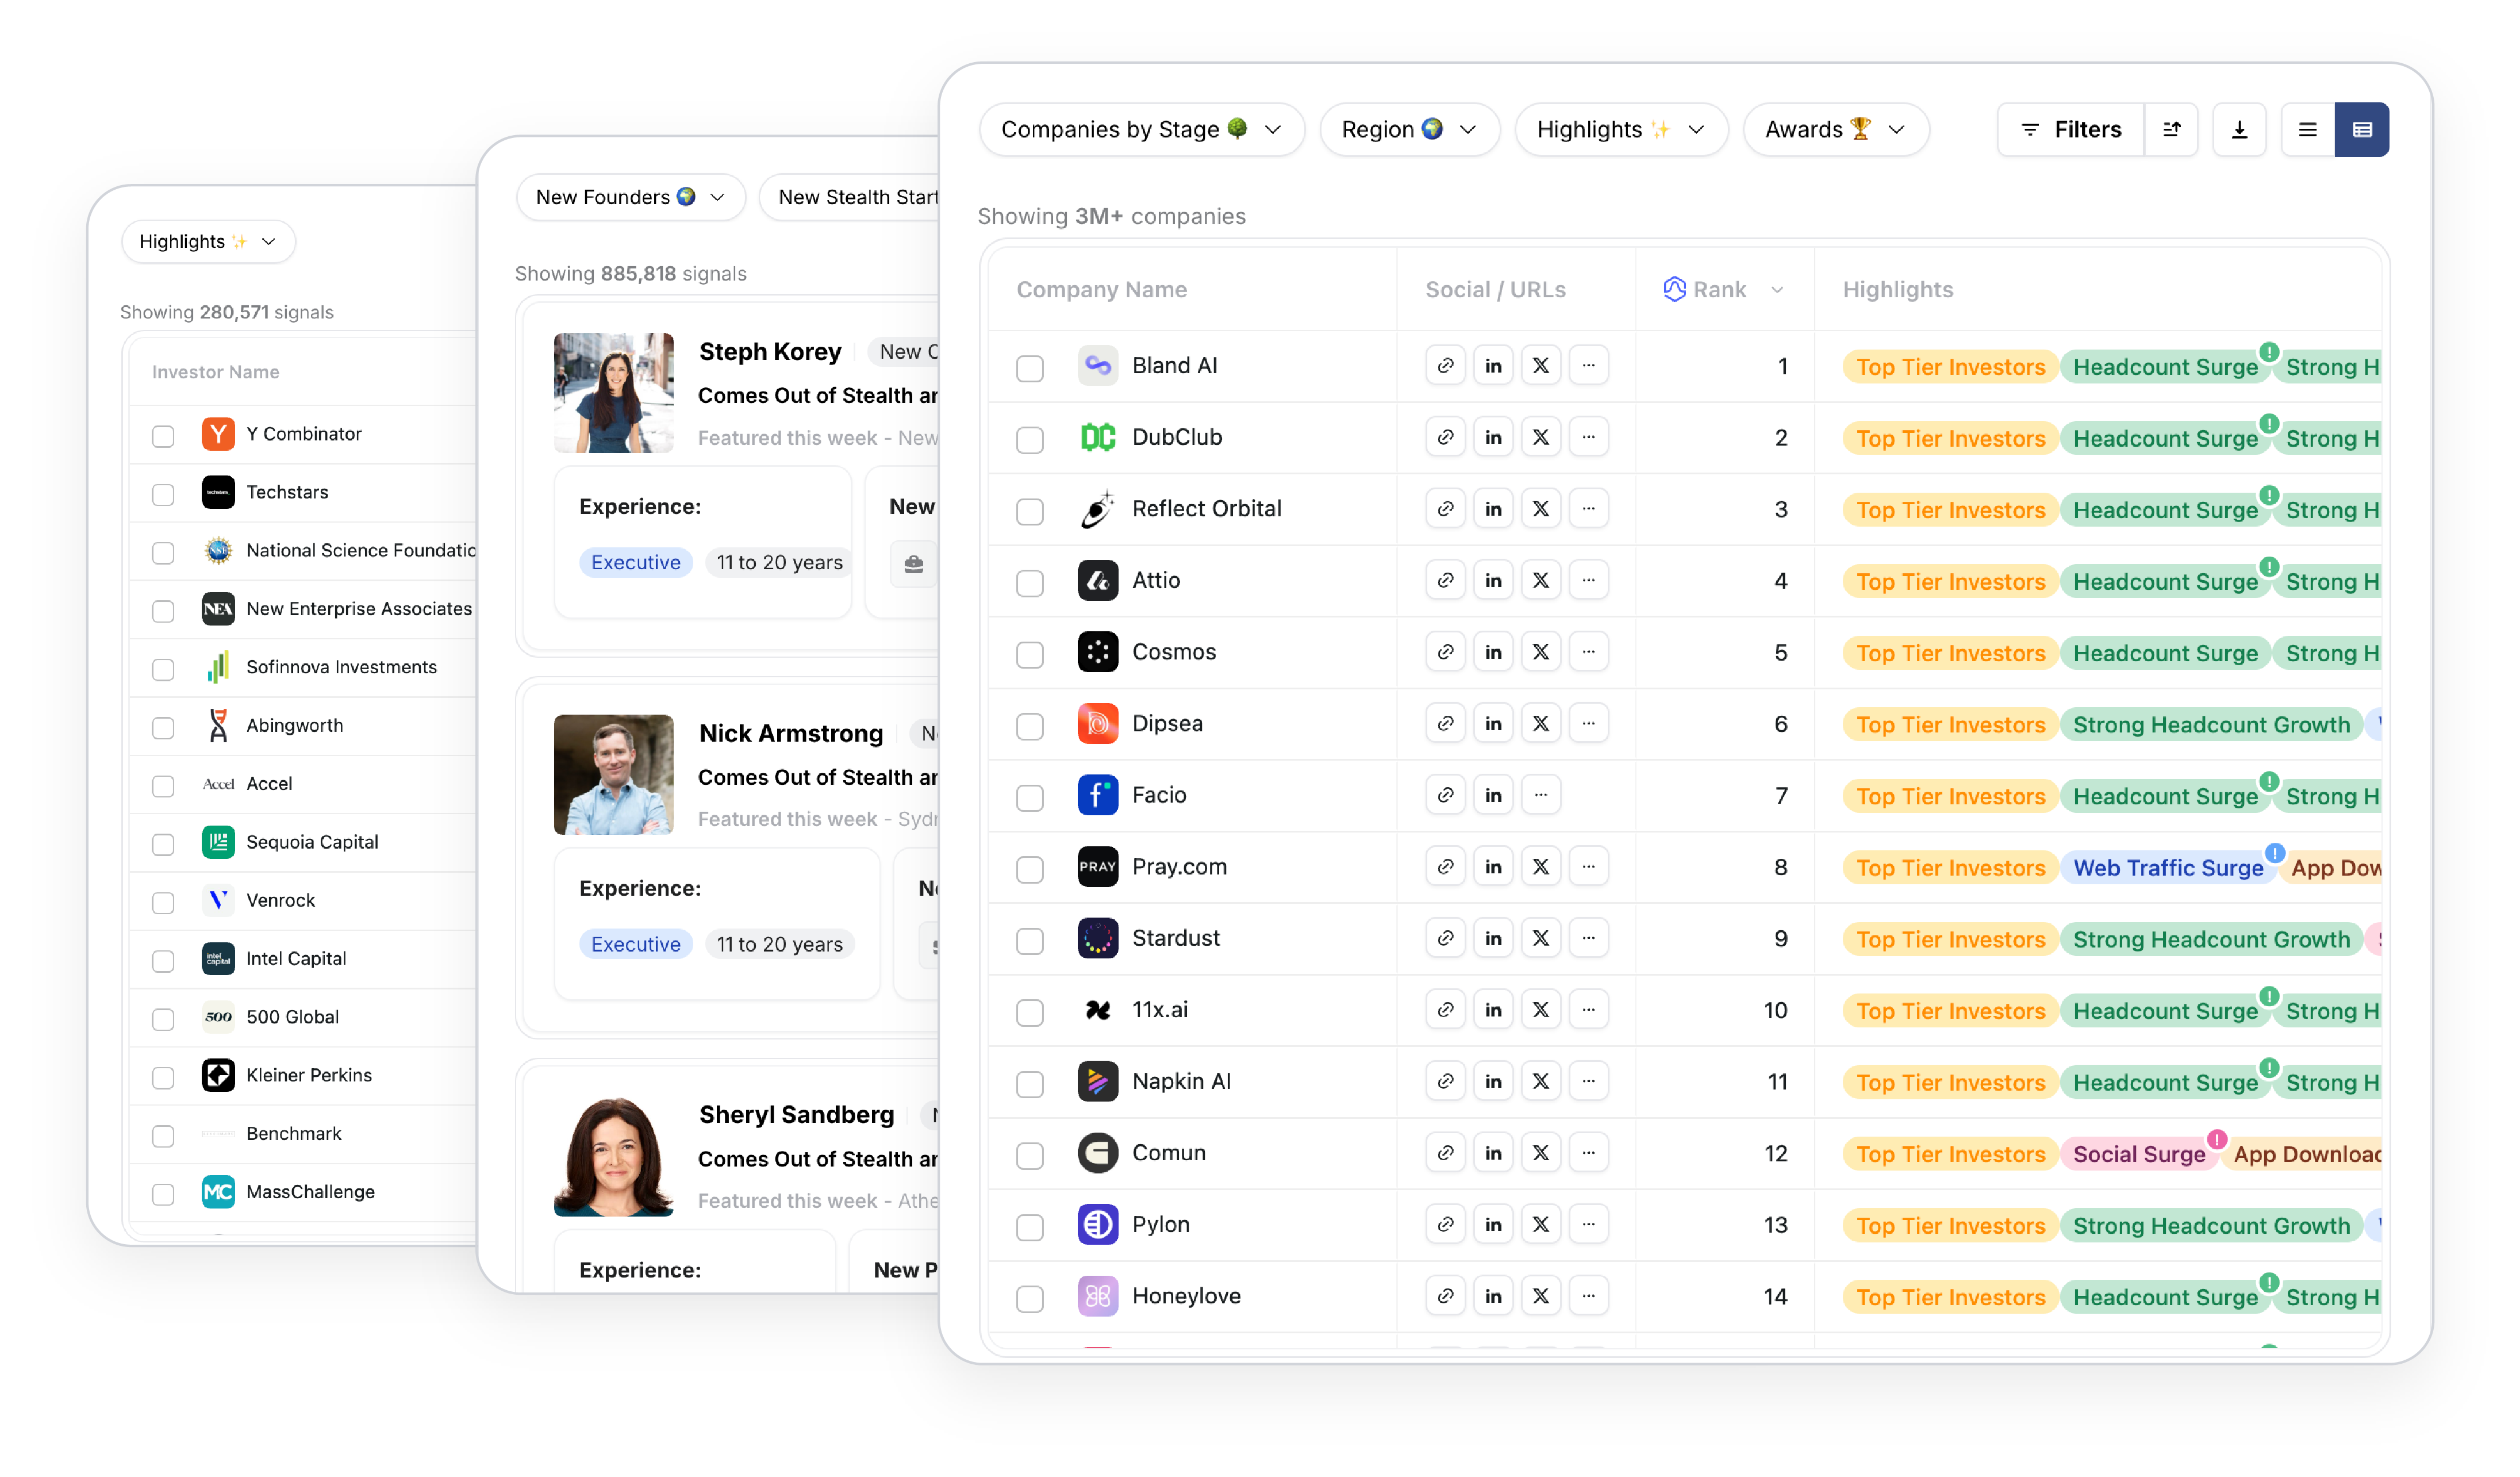Open the Kleiner Perkins investor name

[309, 1075]
